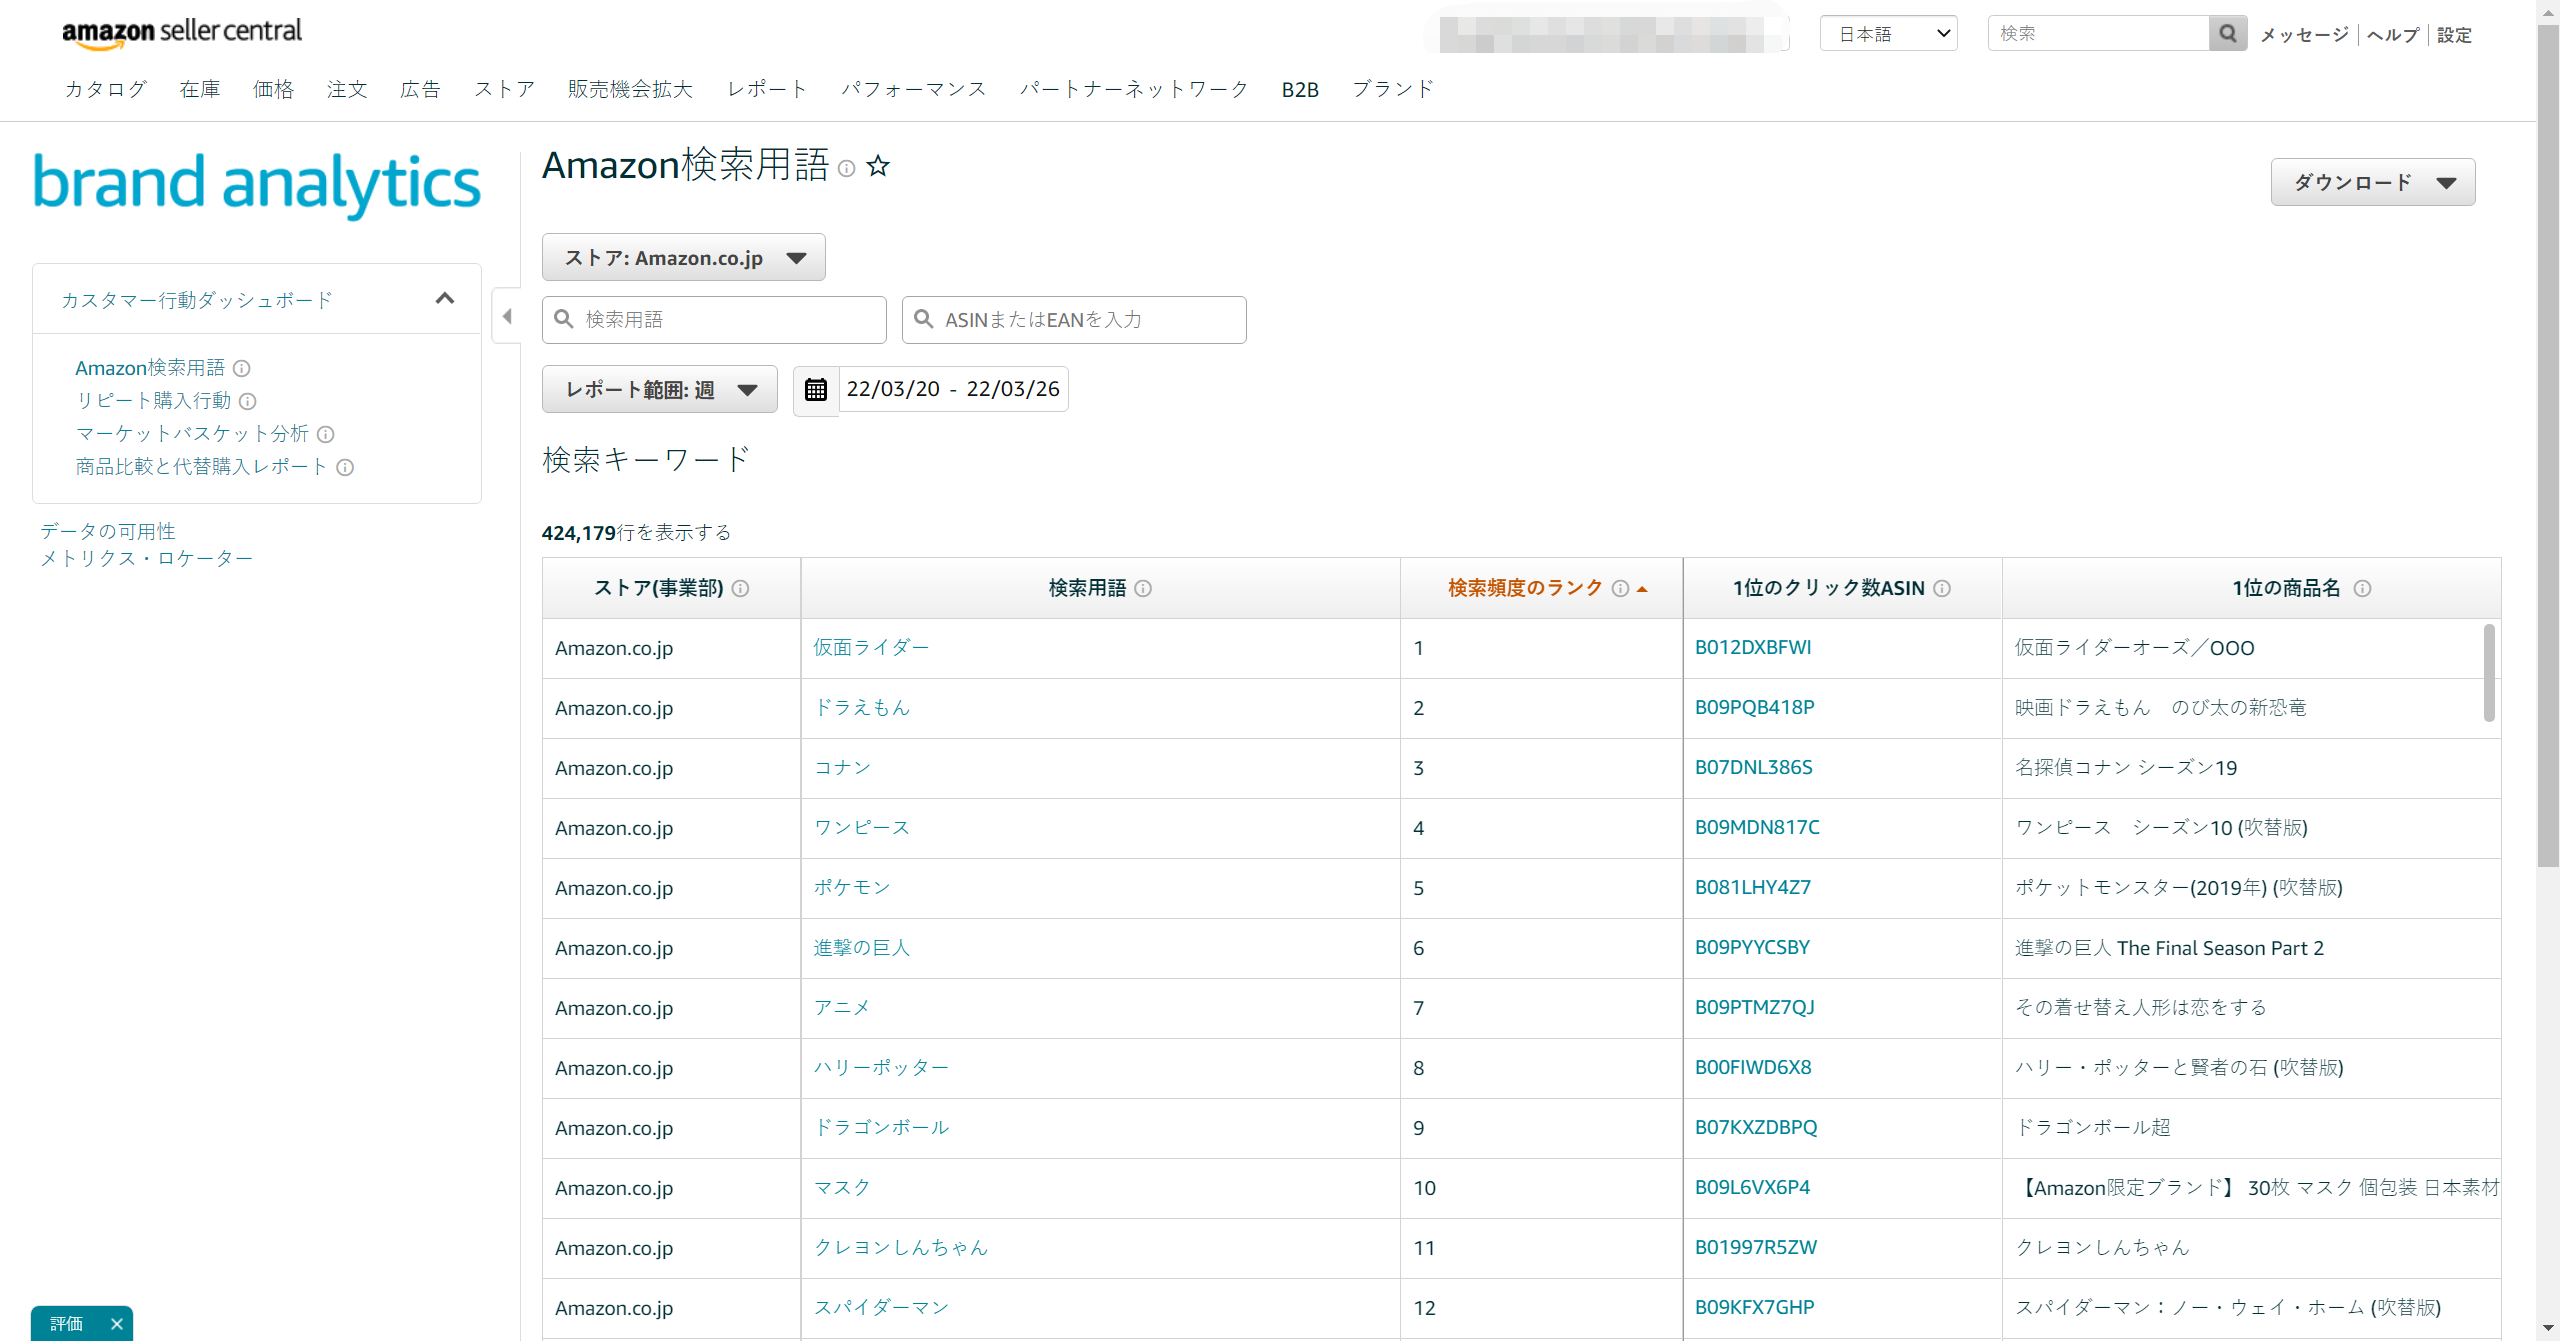Click the table's inner vertical scrollbar
2560x1341 pixels.
(x=2489, y=672)
